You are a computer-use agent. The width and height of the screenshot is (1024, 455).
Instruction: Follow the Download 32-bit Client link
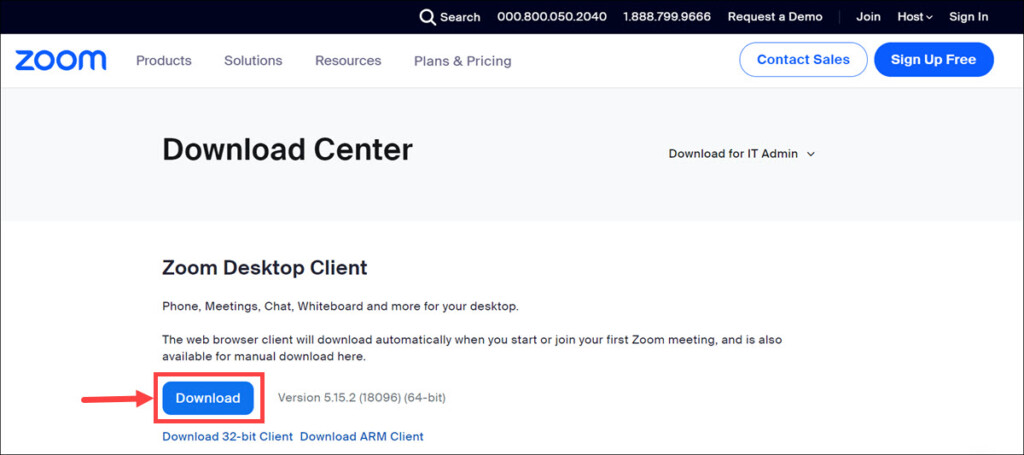(x=227, y=437)
